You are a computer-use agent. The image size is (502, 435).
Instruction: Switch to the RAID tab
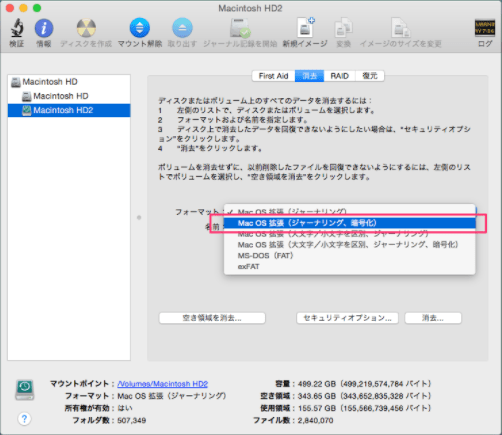(339, 76)
